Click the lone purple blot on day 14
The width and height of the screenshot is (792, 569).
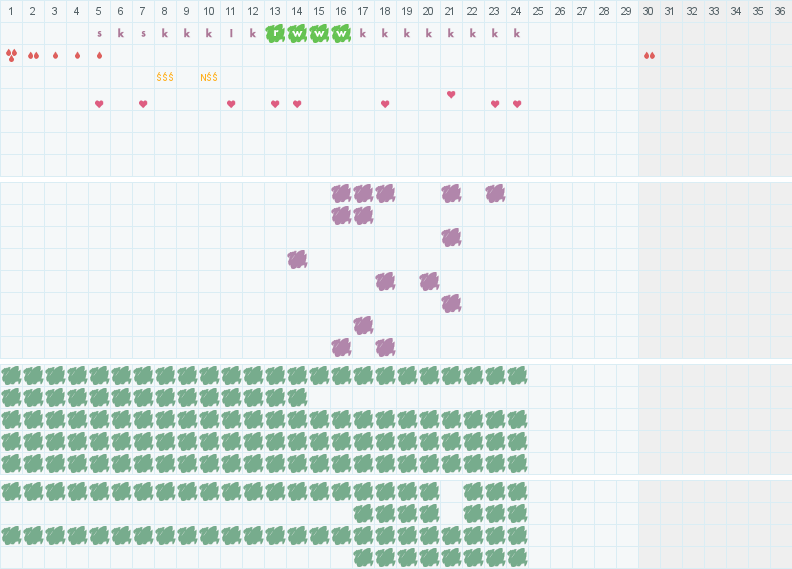click(298, 260)
